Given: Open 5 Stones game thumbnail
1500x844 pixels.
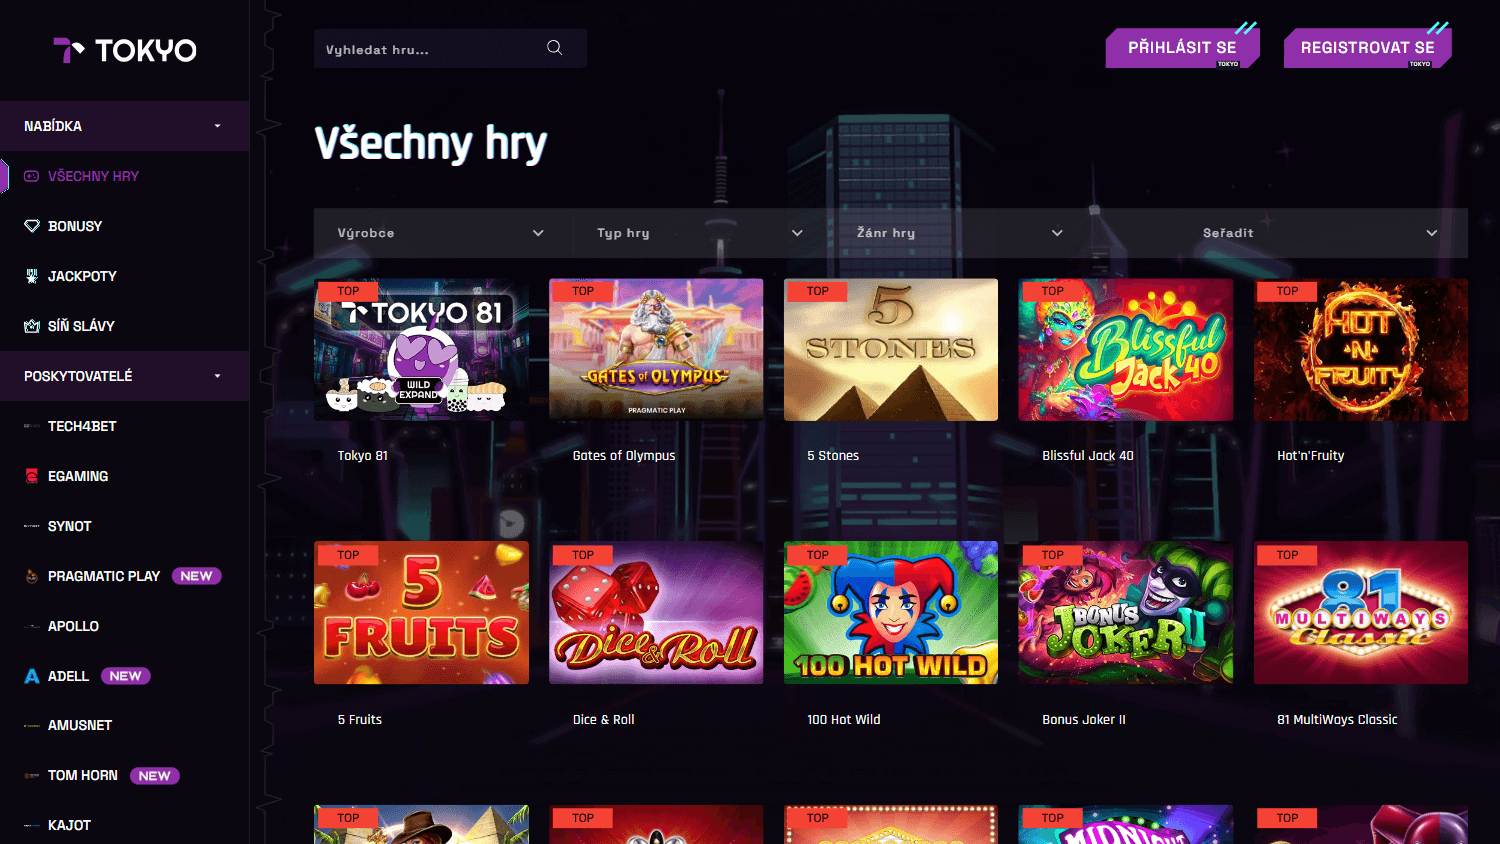Looking at the screenshot, I should point(891,349).
